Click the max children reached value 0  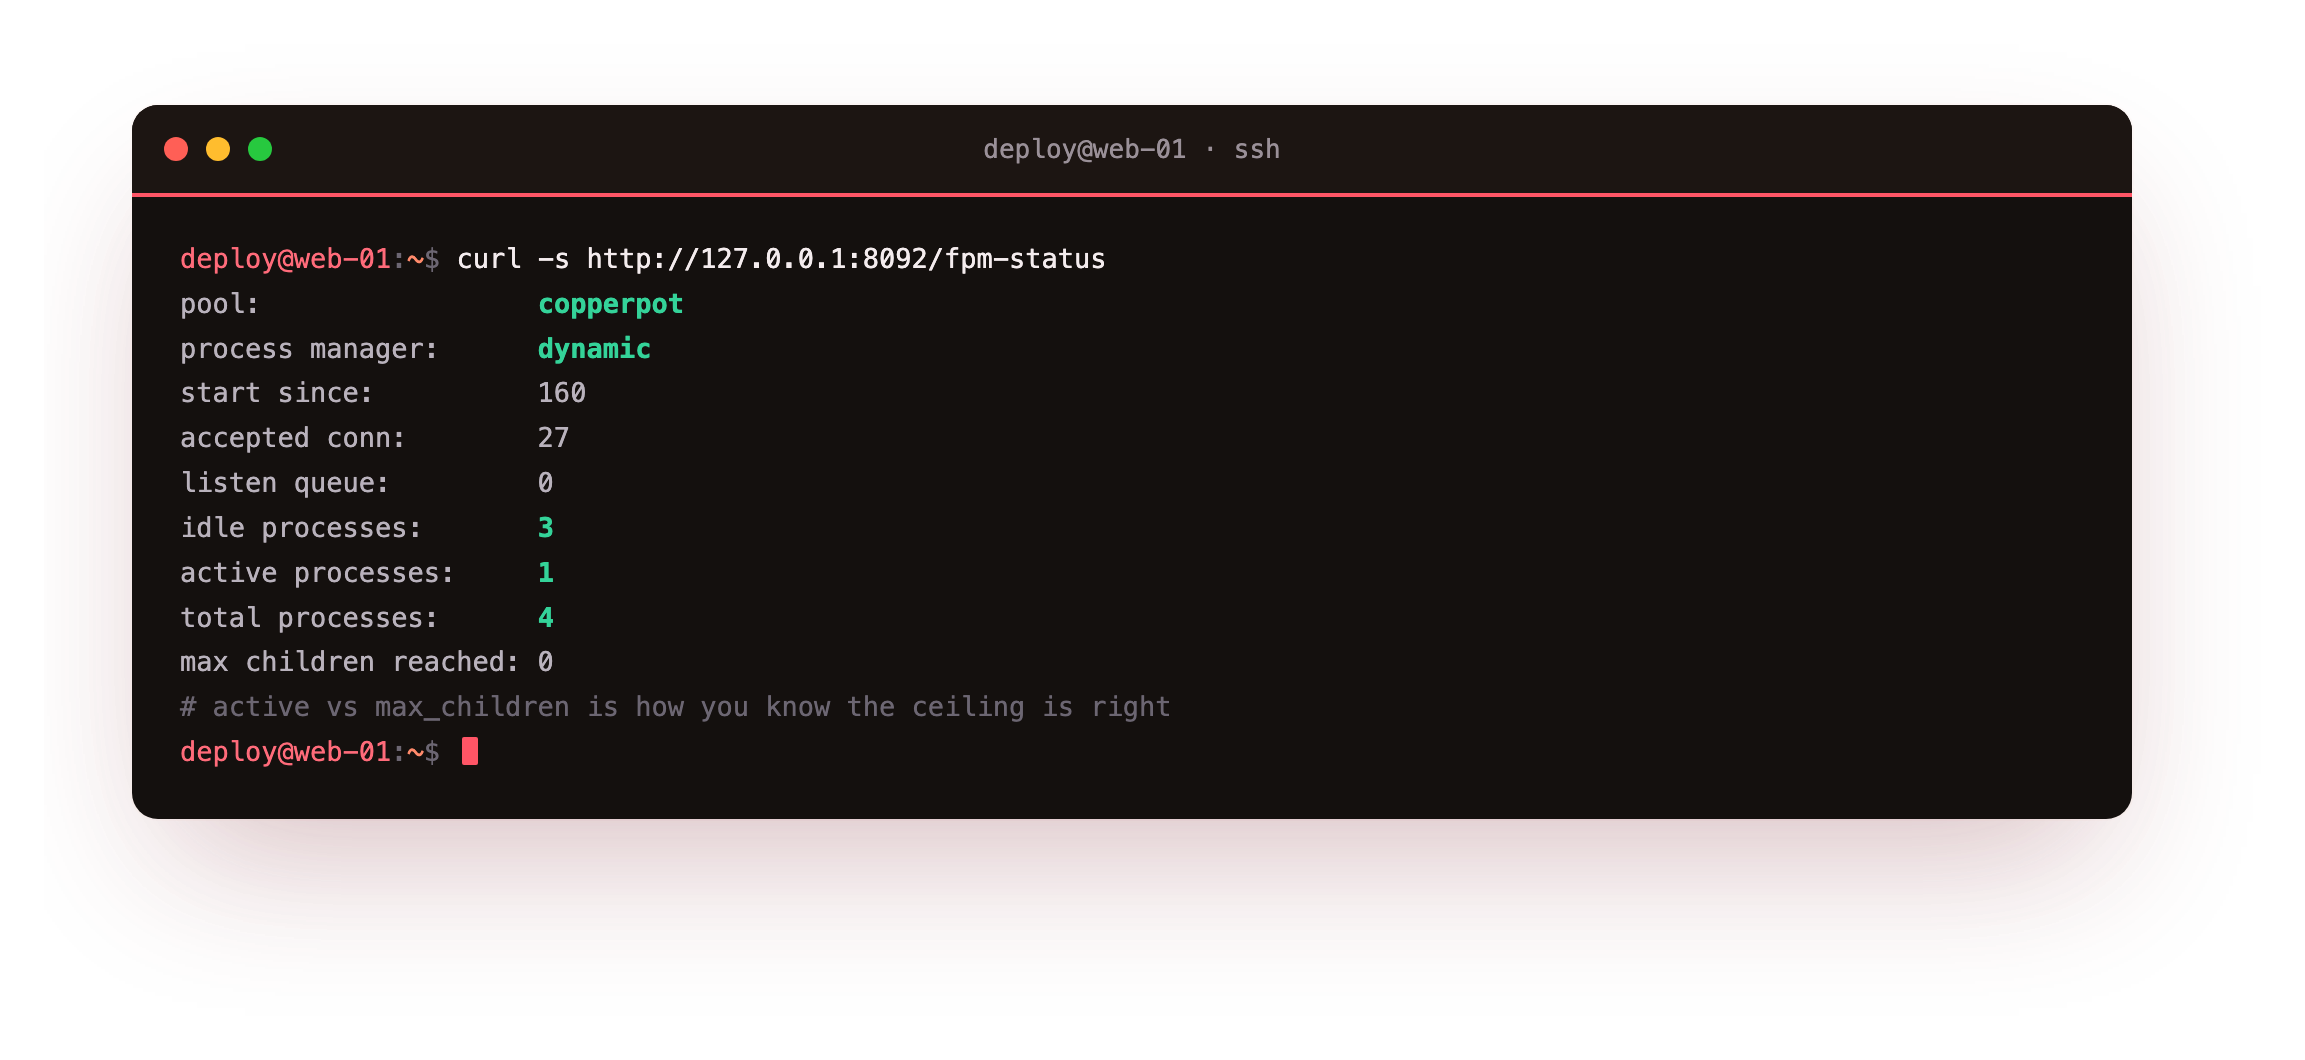coord(546,662)
